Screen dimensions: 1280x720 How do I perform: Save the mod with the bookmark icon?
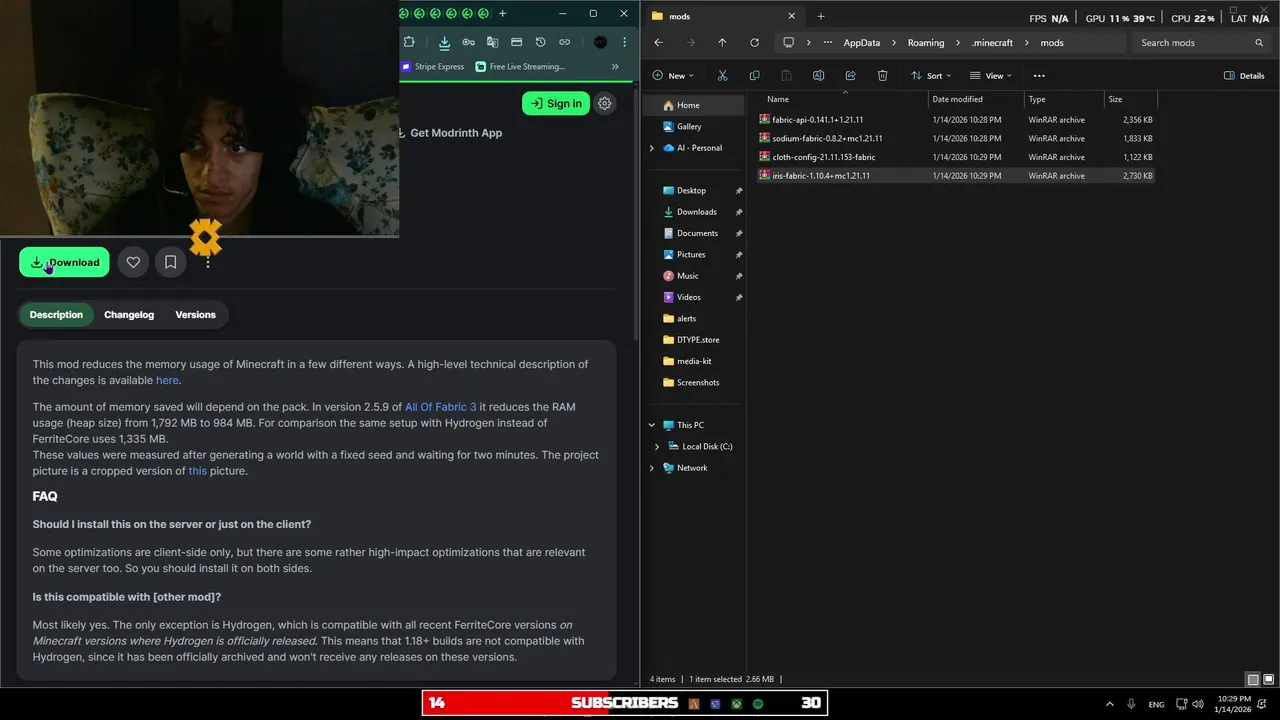click(x=170, y=262)
